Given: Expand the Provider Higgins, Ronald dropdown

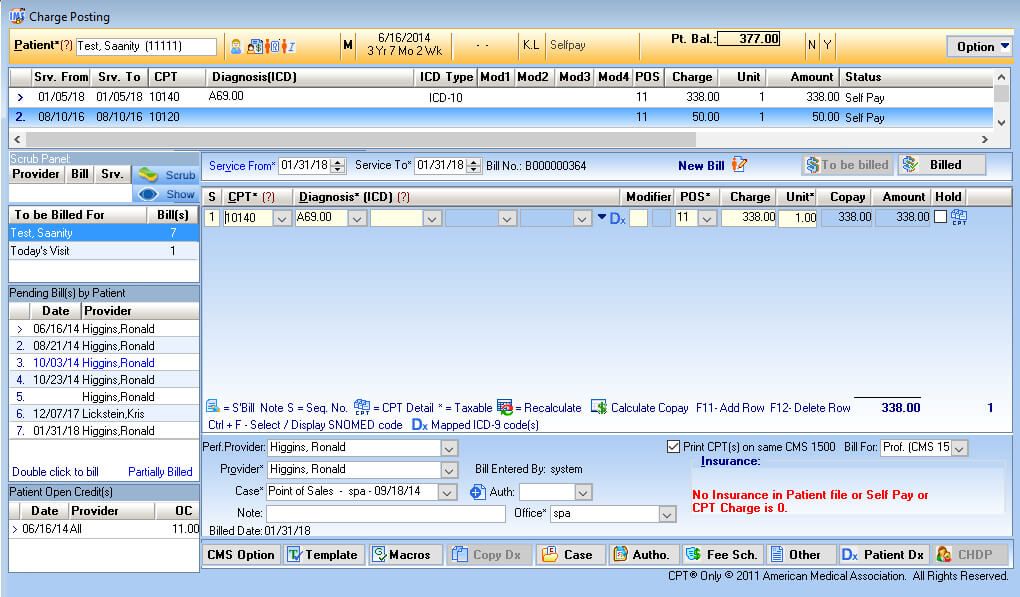Looking at the screenshot, I should pyautogui.click(x=449, y=470).
